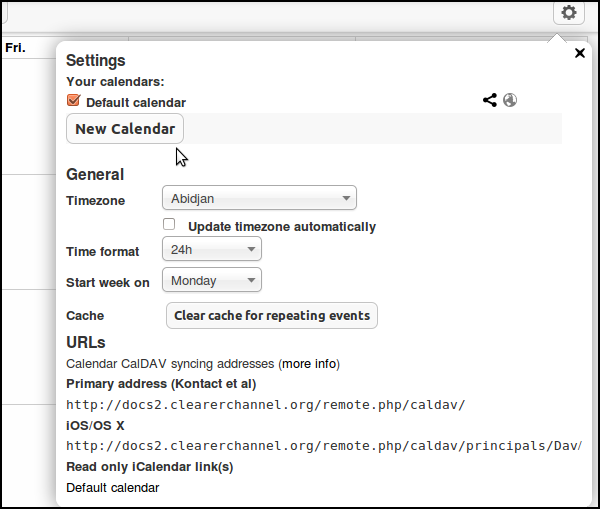Select the iOS/OS X principals URL
The width and height of the screenshot is (600, 509).
[x=323, y=446]
